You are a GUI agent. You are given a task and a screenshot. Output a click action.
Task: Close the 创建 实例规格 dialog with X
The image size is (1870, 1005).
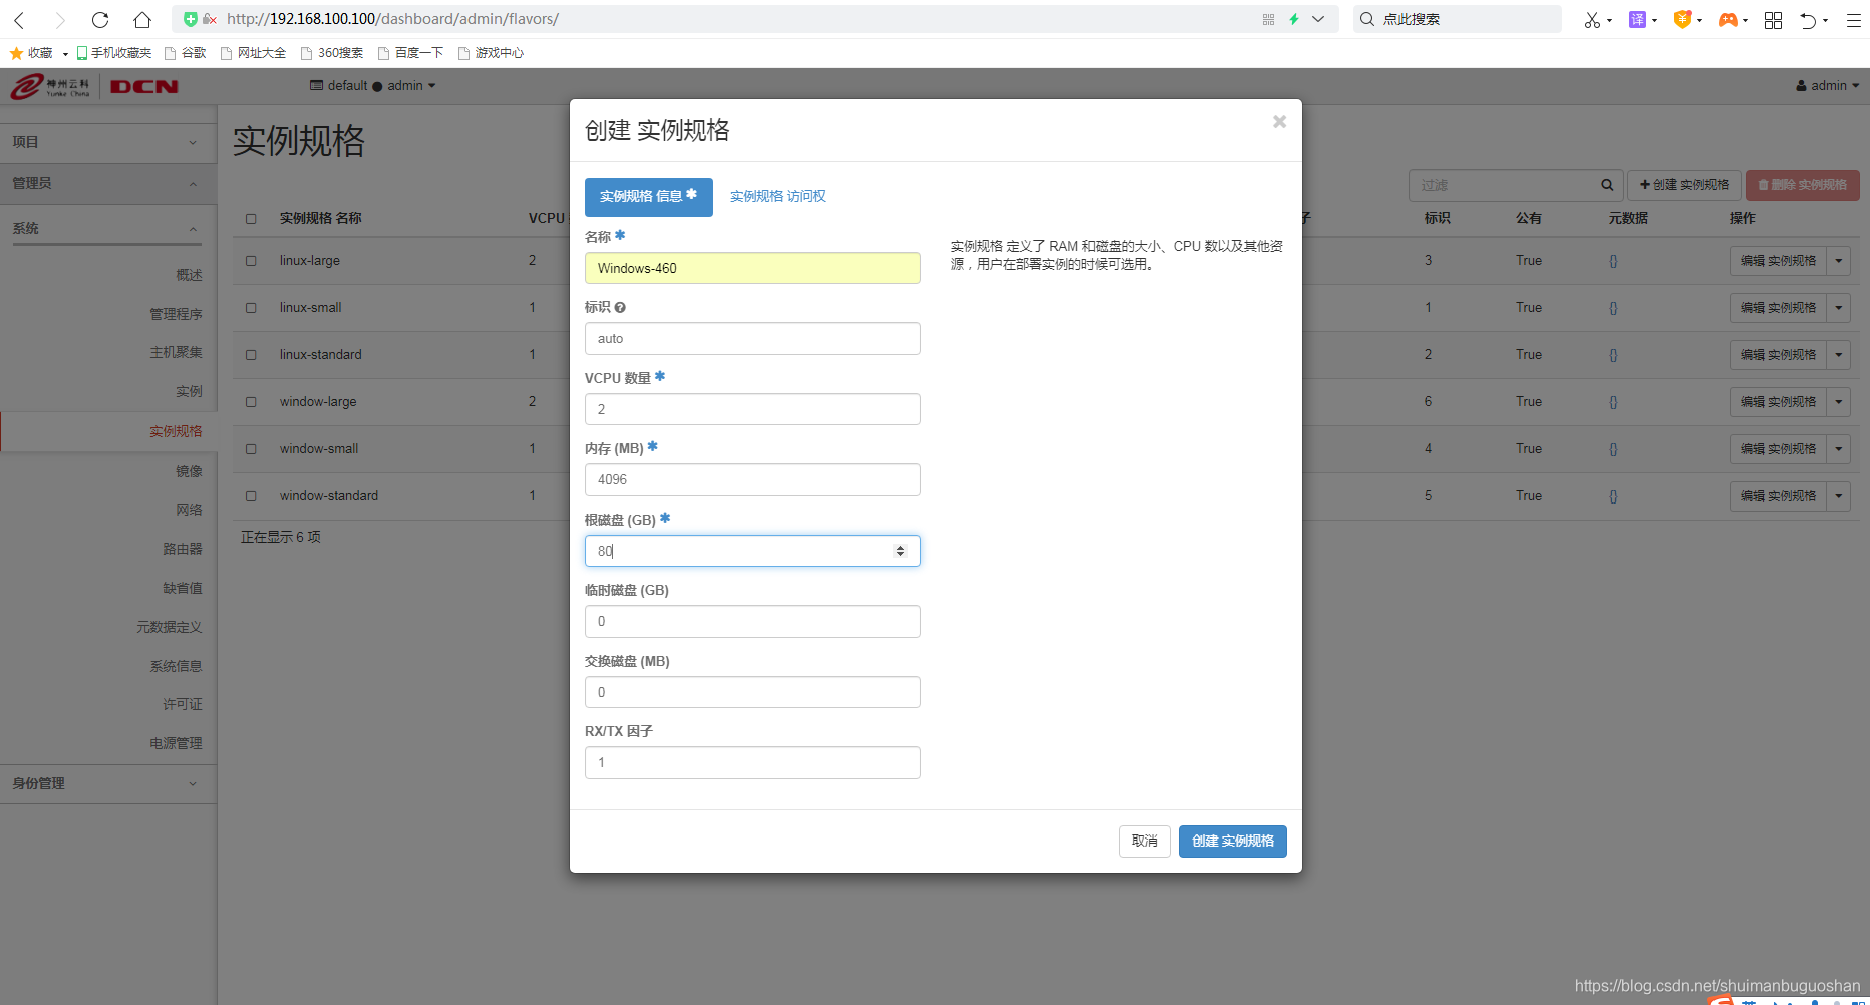[1279, 122]
